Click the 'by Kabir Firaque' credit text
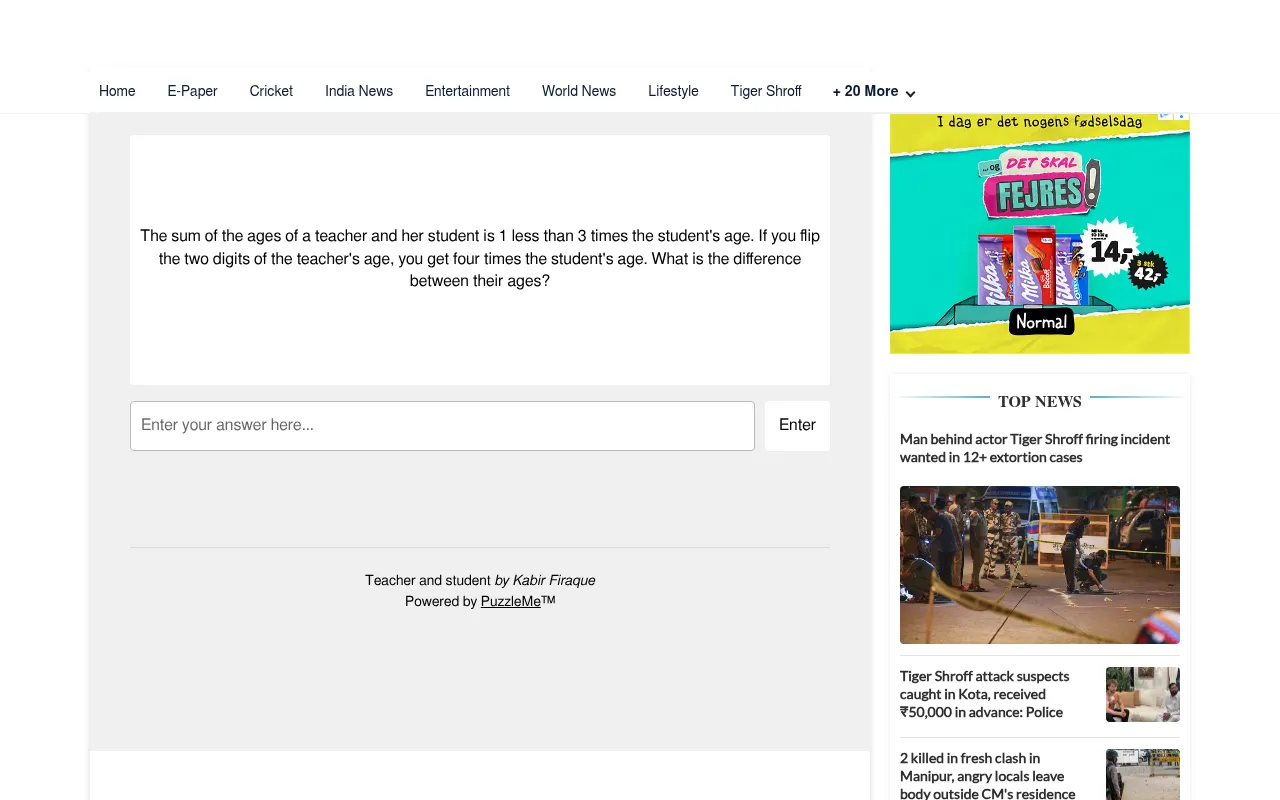The height and width of the screenshot is (800, 1280). point(545,580)
